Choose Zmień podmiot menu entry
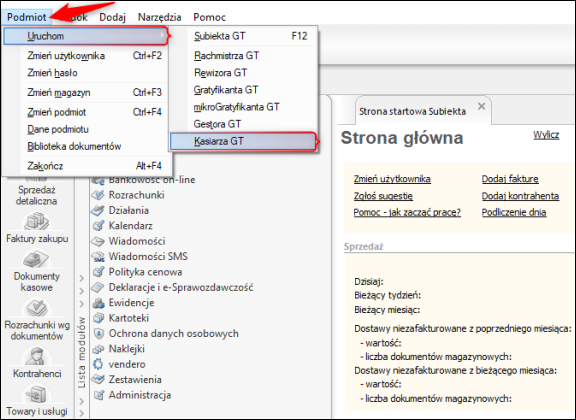Viewport: 576px width, 420px height. 85,112
